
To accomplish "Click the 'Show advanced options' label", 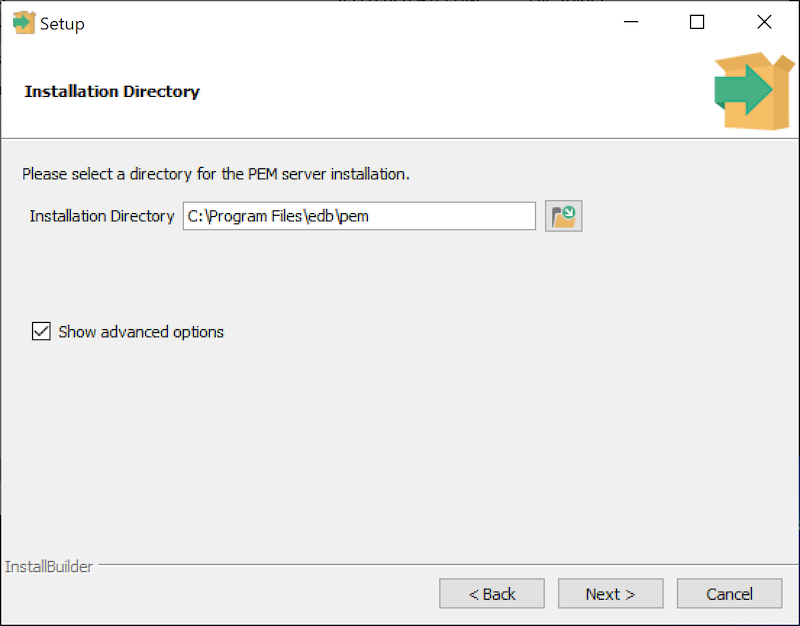I will click(x=141, y=332).
